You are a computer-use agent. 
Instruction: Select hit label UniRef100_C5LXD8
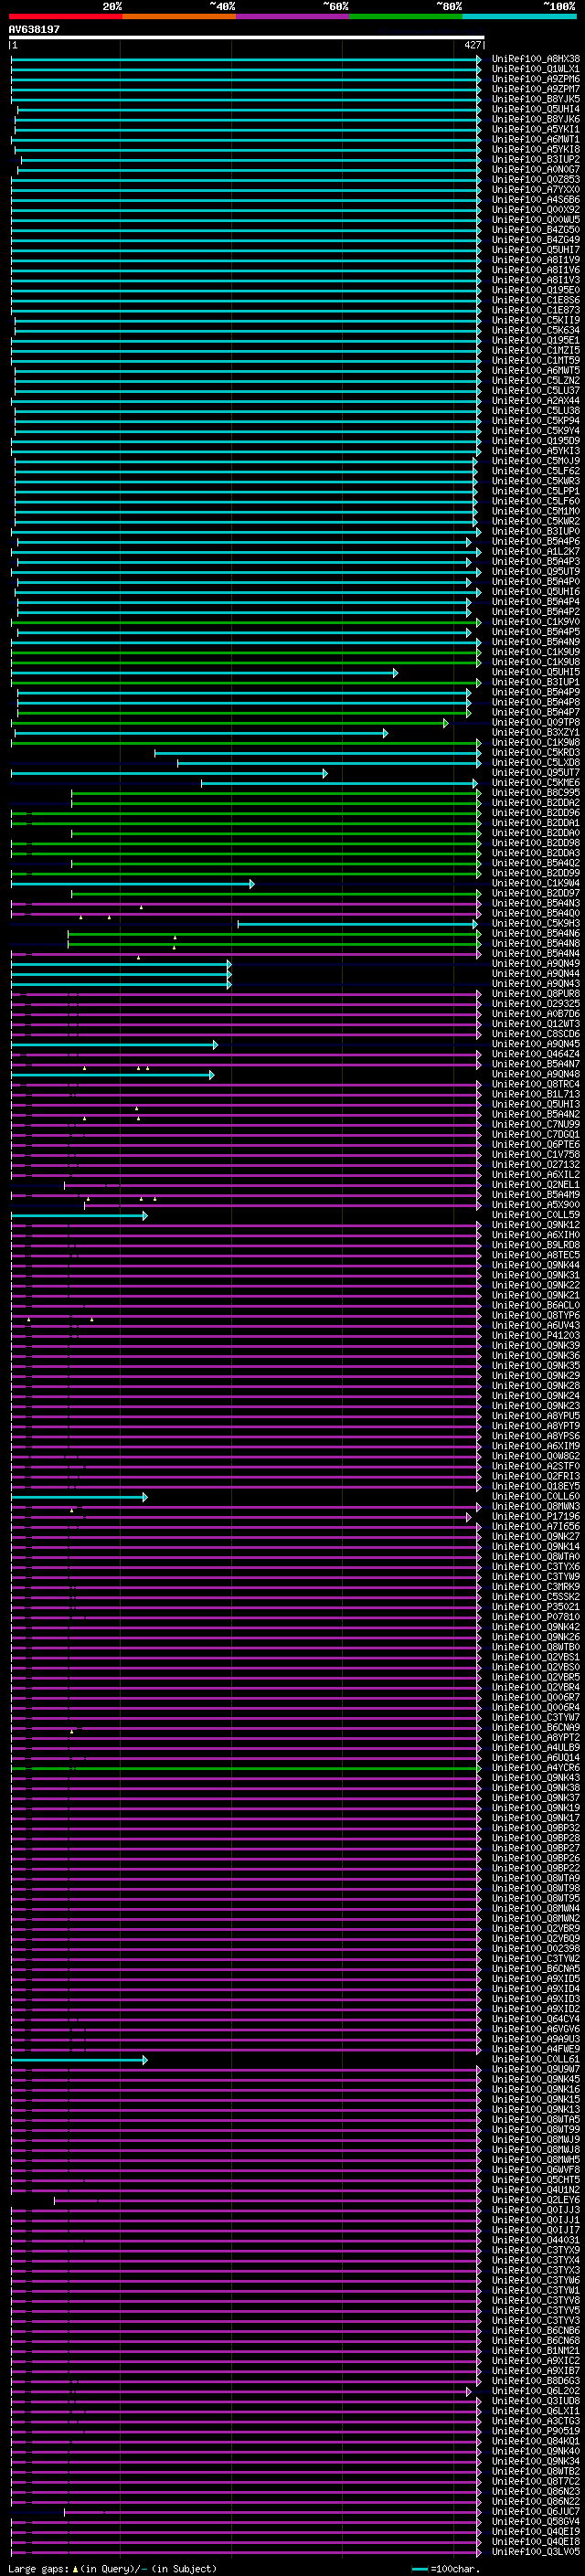click(535, 763)
